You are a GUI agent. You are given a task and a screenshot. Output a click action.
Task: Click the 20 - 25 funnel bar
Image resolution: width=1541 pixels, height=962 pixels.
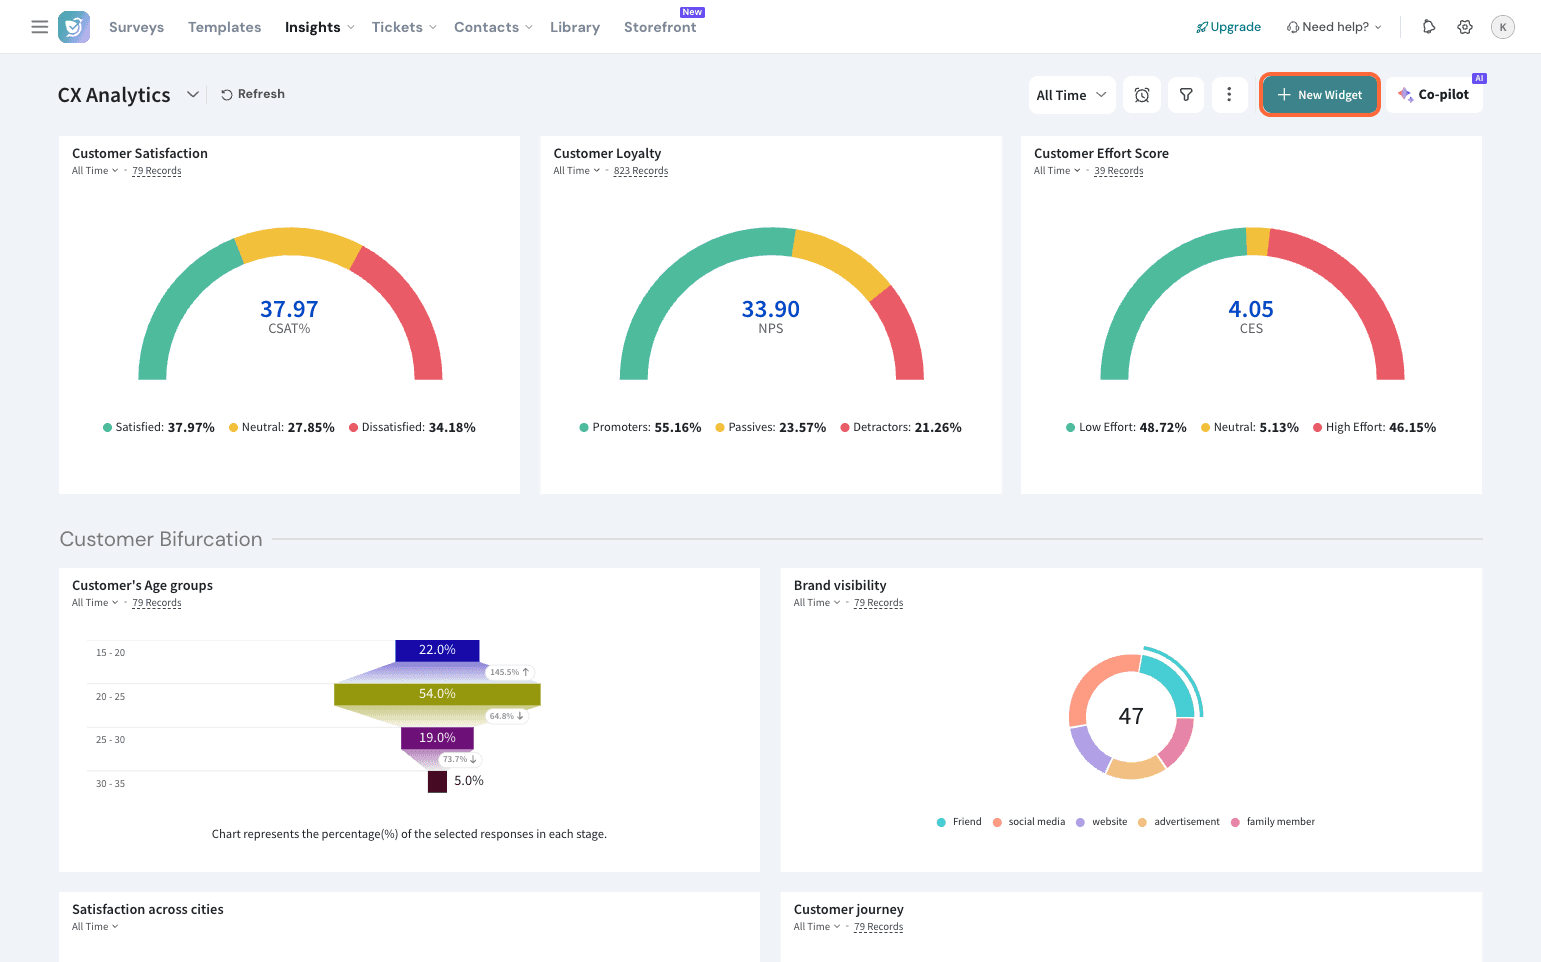tap(437, 694)
